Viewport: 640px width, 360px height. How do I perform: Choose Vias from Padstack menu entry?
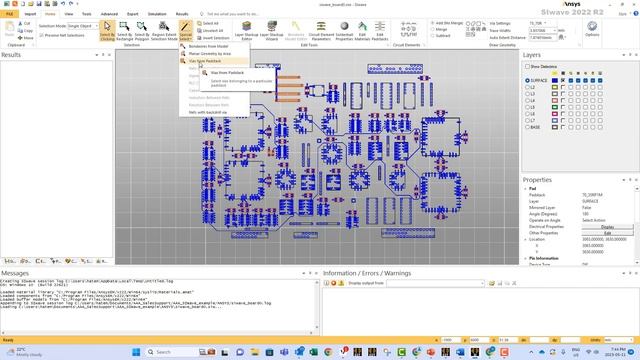coord(214,61)
